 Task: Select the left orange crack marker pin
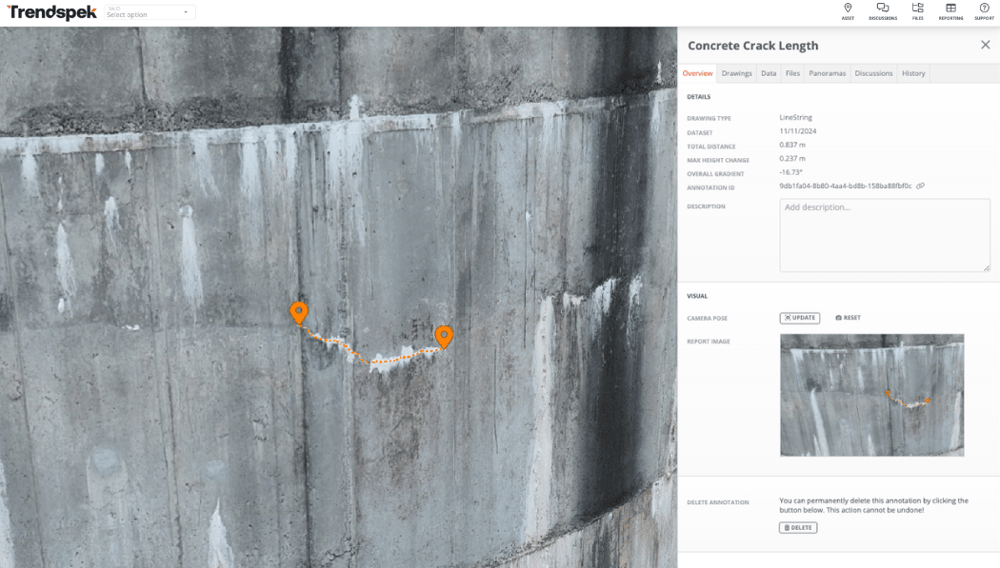(298, 313)
